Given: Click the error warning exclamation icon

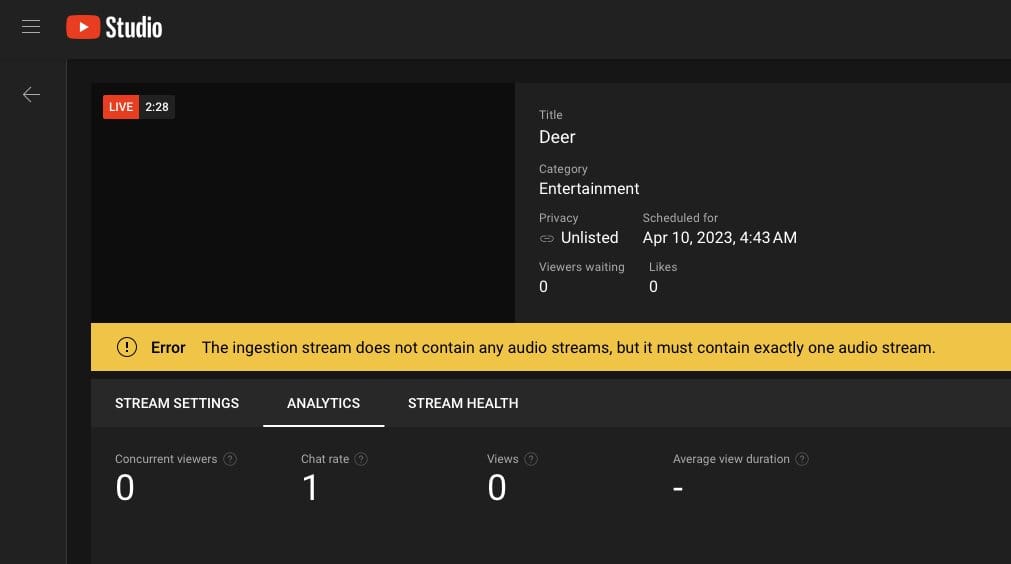Looking at the screenshot, I should click(x=127, y=347).
